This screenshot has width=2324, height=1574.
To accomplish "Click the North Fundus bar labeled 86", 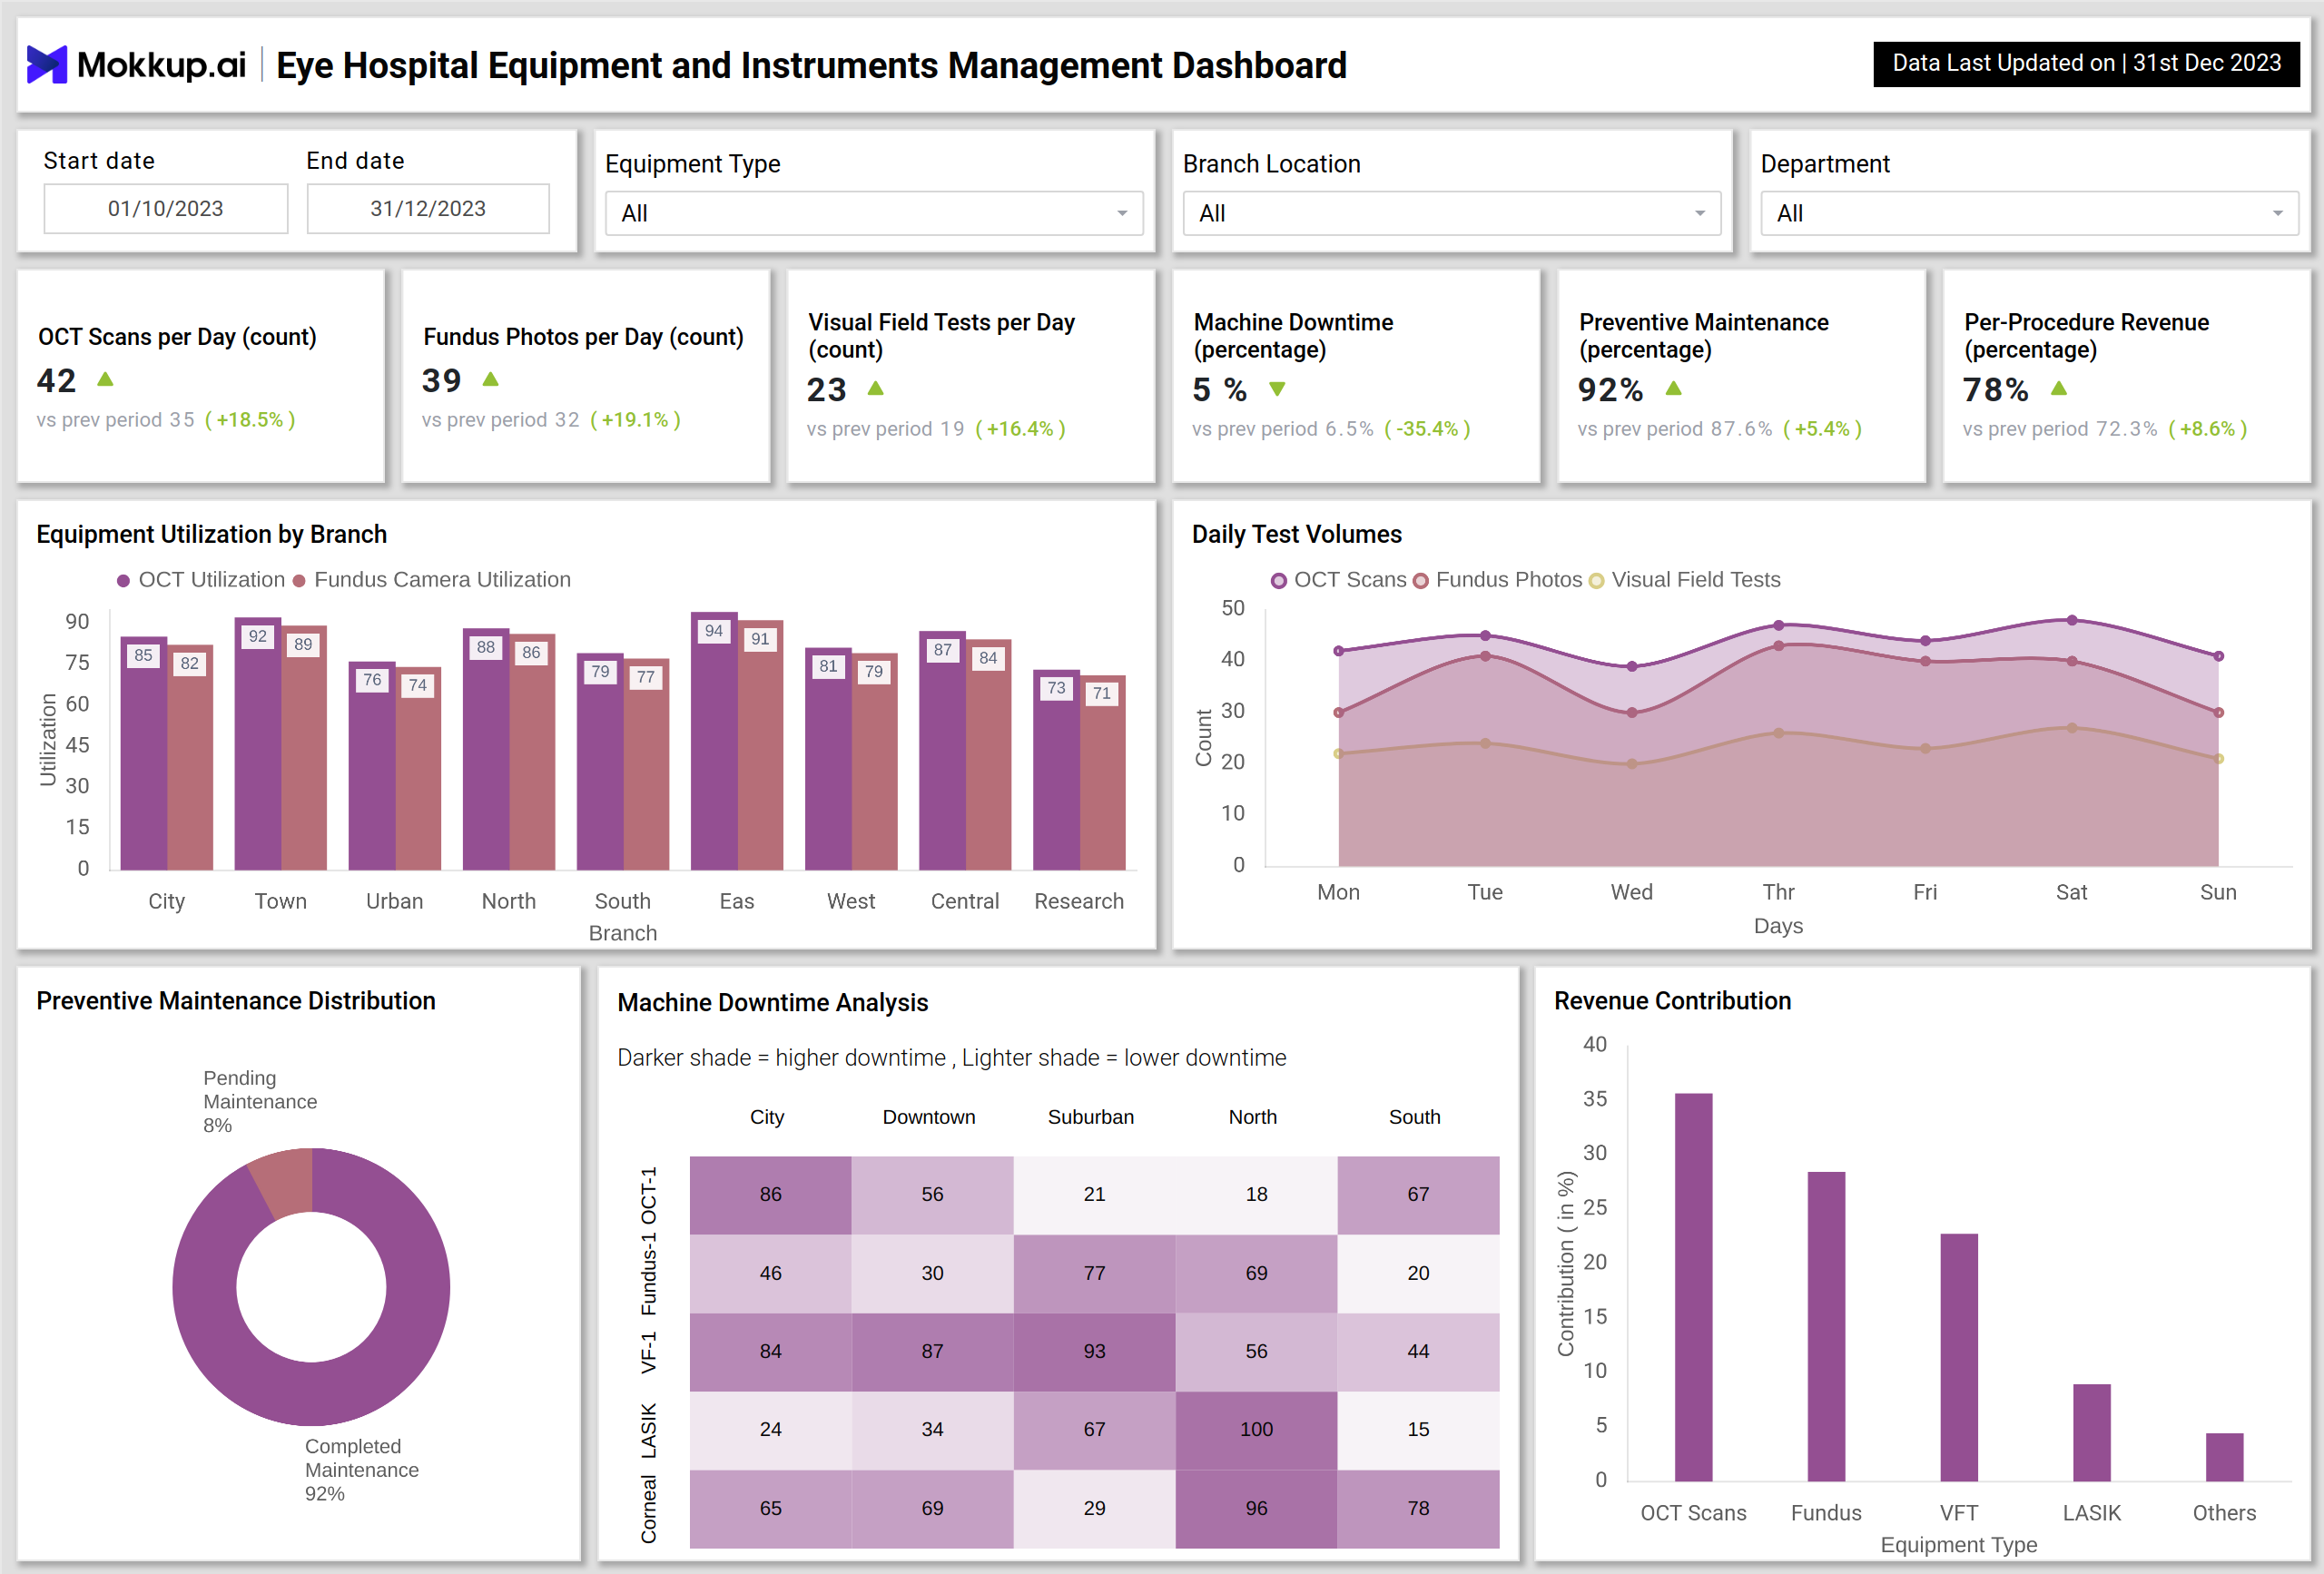I will click(532, 752).
